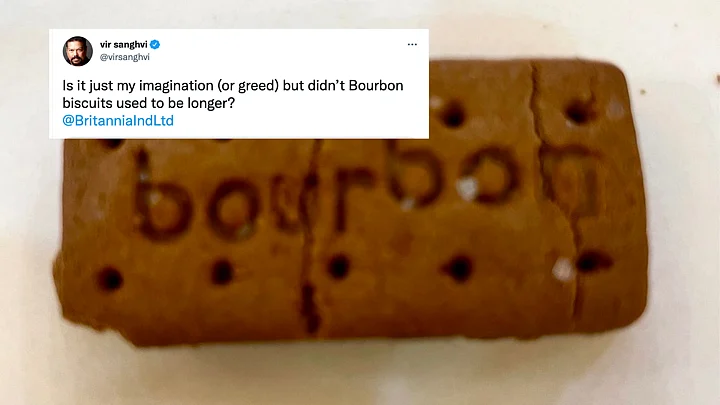Viewport: 720px width, 405px height.
Task: Click the blue verified checkmark badge
Action: tap(155, 45)
